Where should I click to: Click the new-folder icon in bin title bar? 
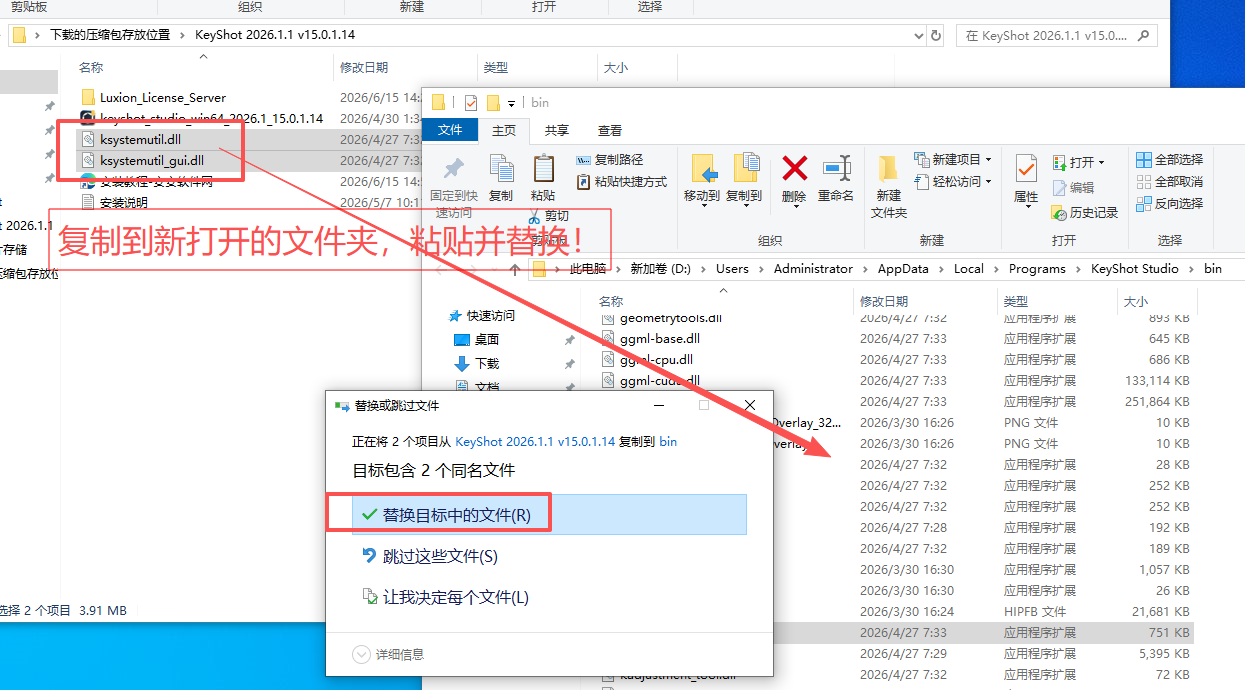tap(493, 103)
